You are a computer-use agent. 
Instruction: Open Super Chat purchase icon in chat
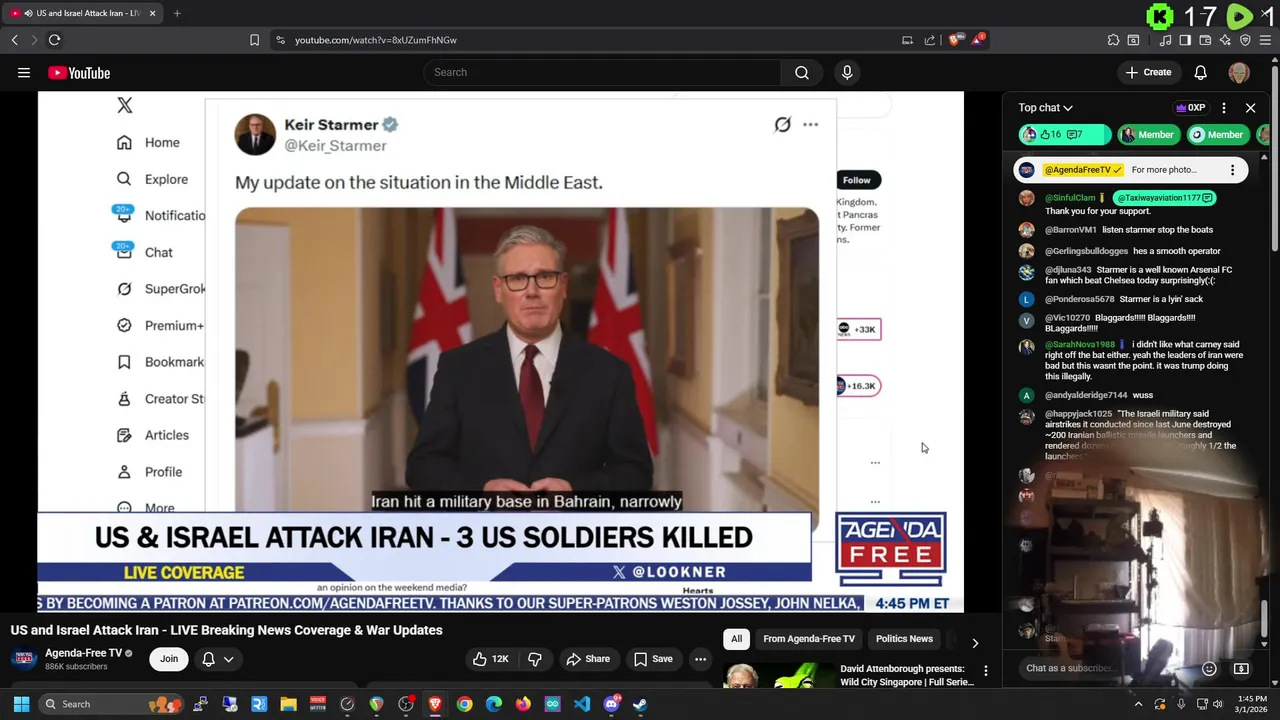(x=1241, y=668)
